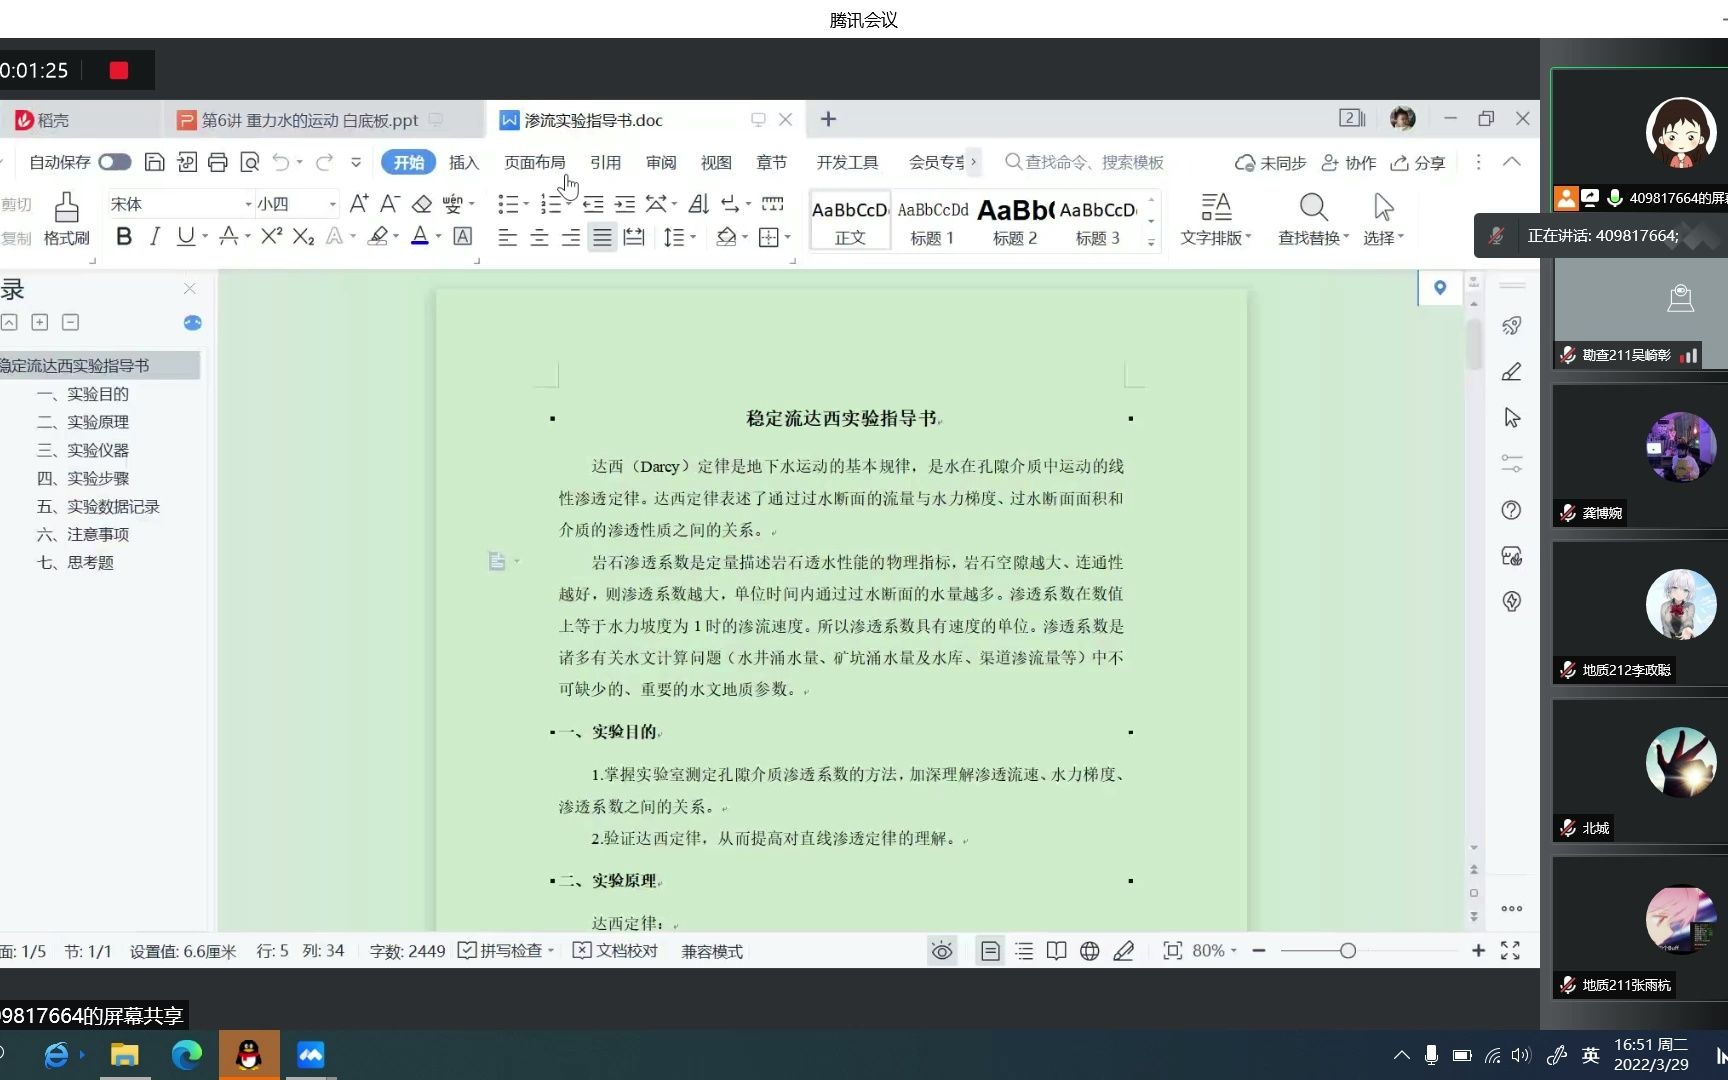Align text to the left
Viewport: 1728px width, 1080px height.
(x=508, y=237)
